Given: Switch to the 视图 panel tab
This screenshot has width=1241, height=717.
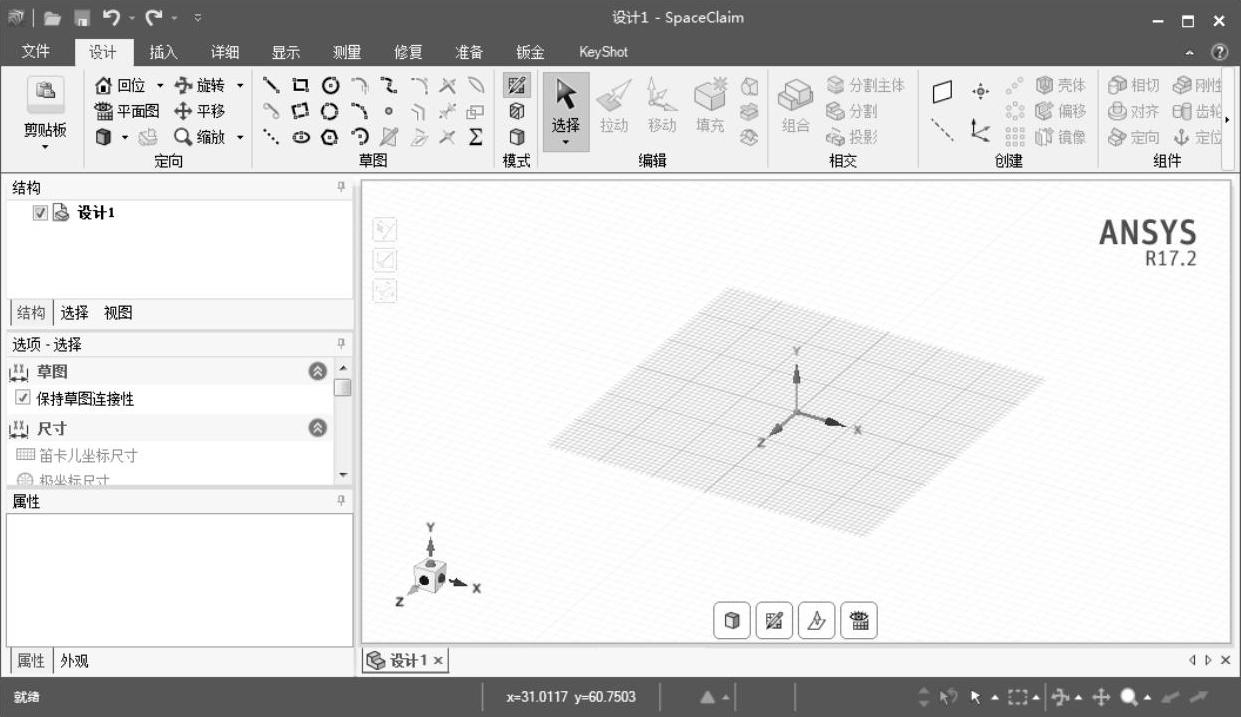Looking at the screenshot, I should tap(118, 313).
